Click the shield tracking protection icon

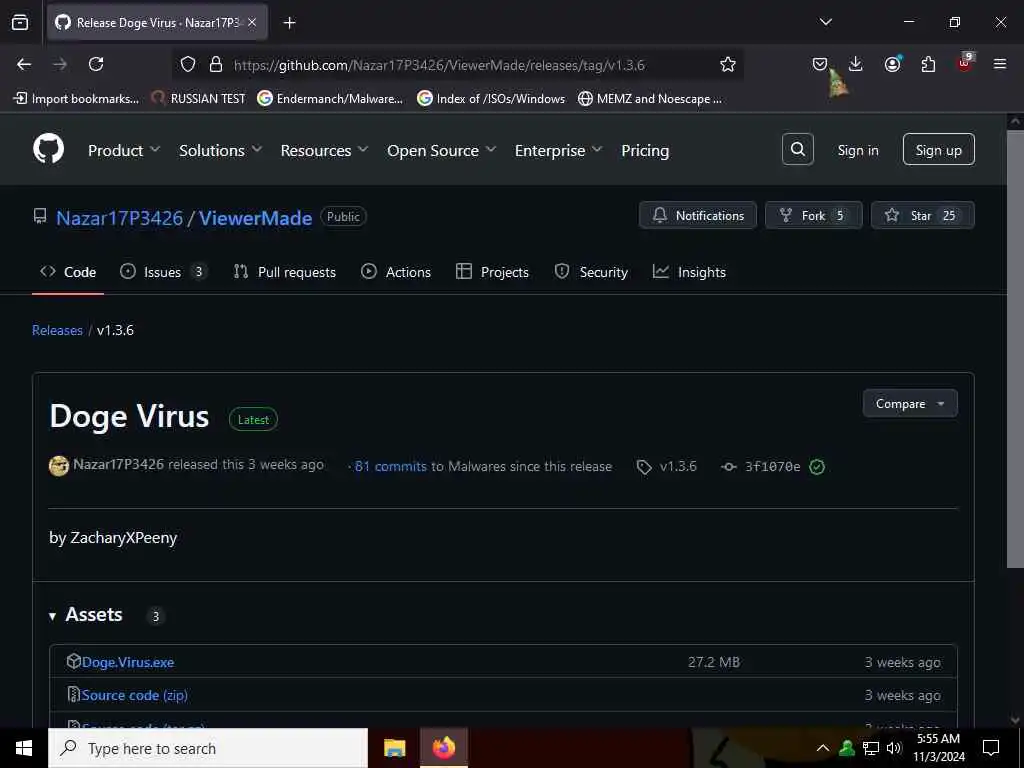(x=188, y=64)
